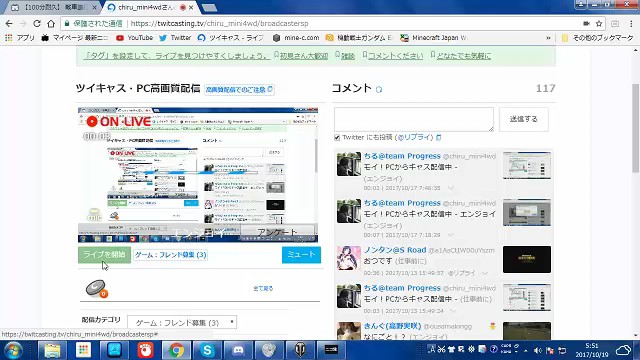Open the Twitter bookmark
This screenshot has width=640, height=360.
pos(175,38)
